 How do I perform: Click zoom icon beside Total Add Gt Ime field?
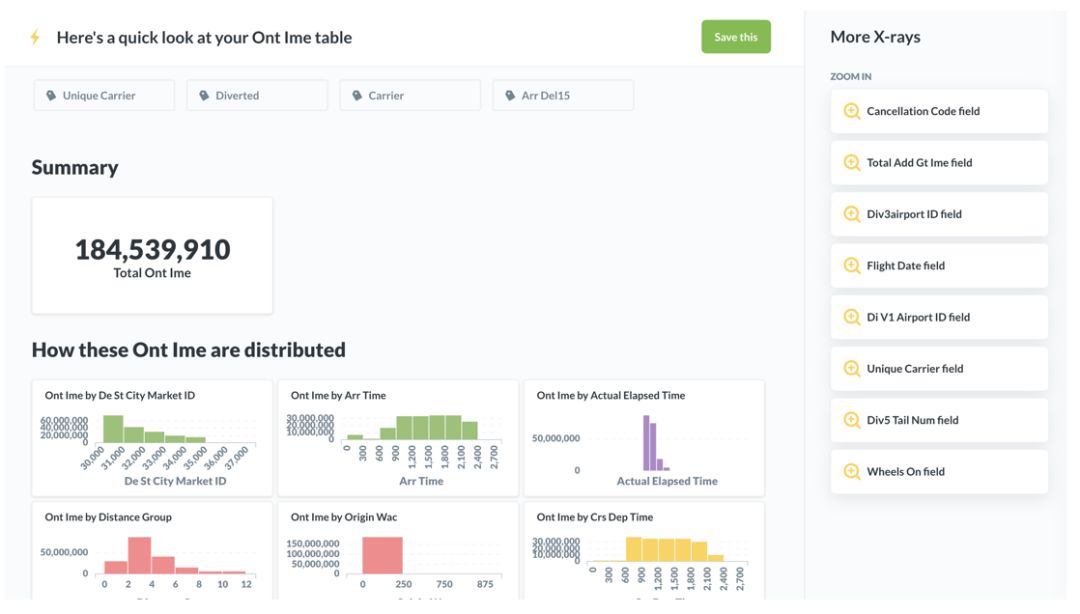(x=852, y=162)
